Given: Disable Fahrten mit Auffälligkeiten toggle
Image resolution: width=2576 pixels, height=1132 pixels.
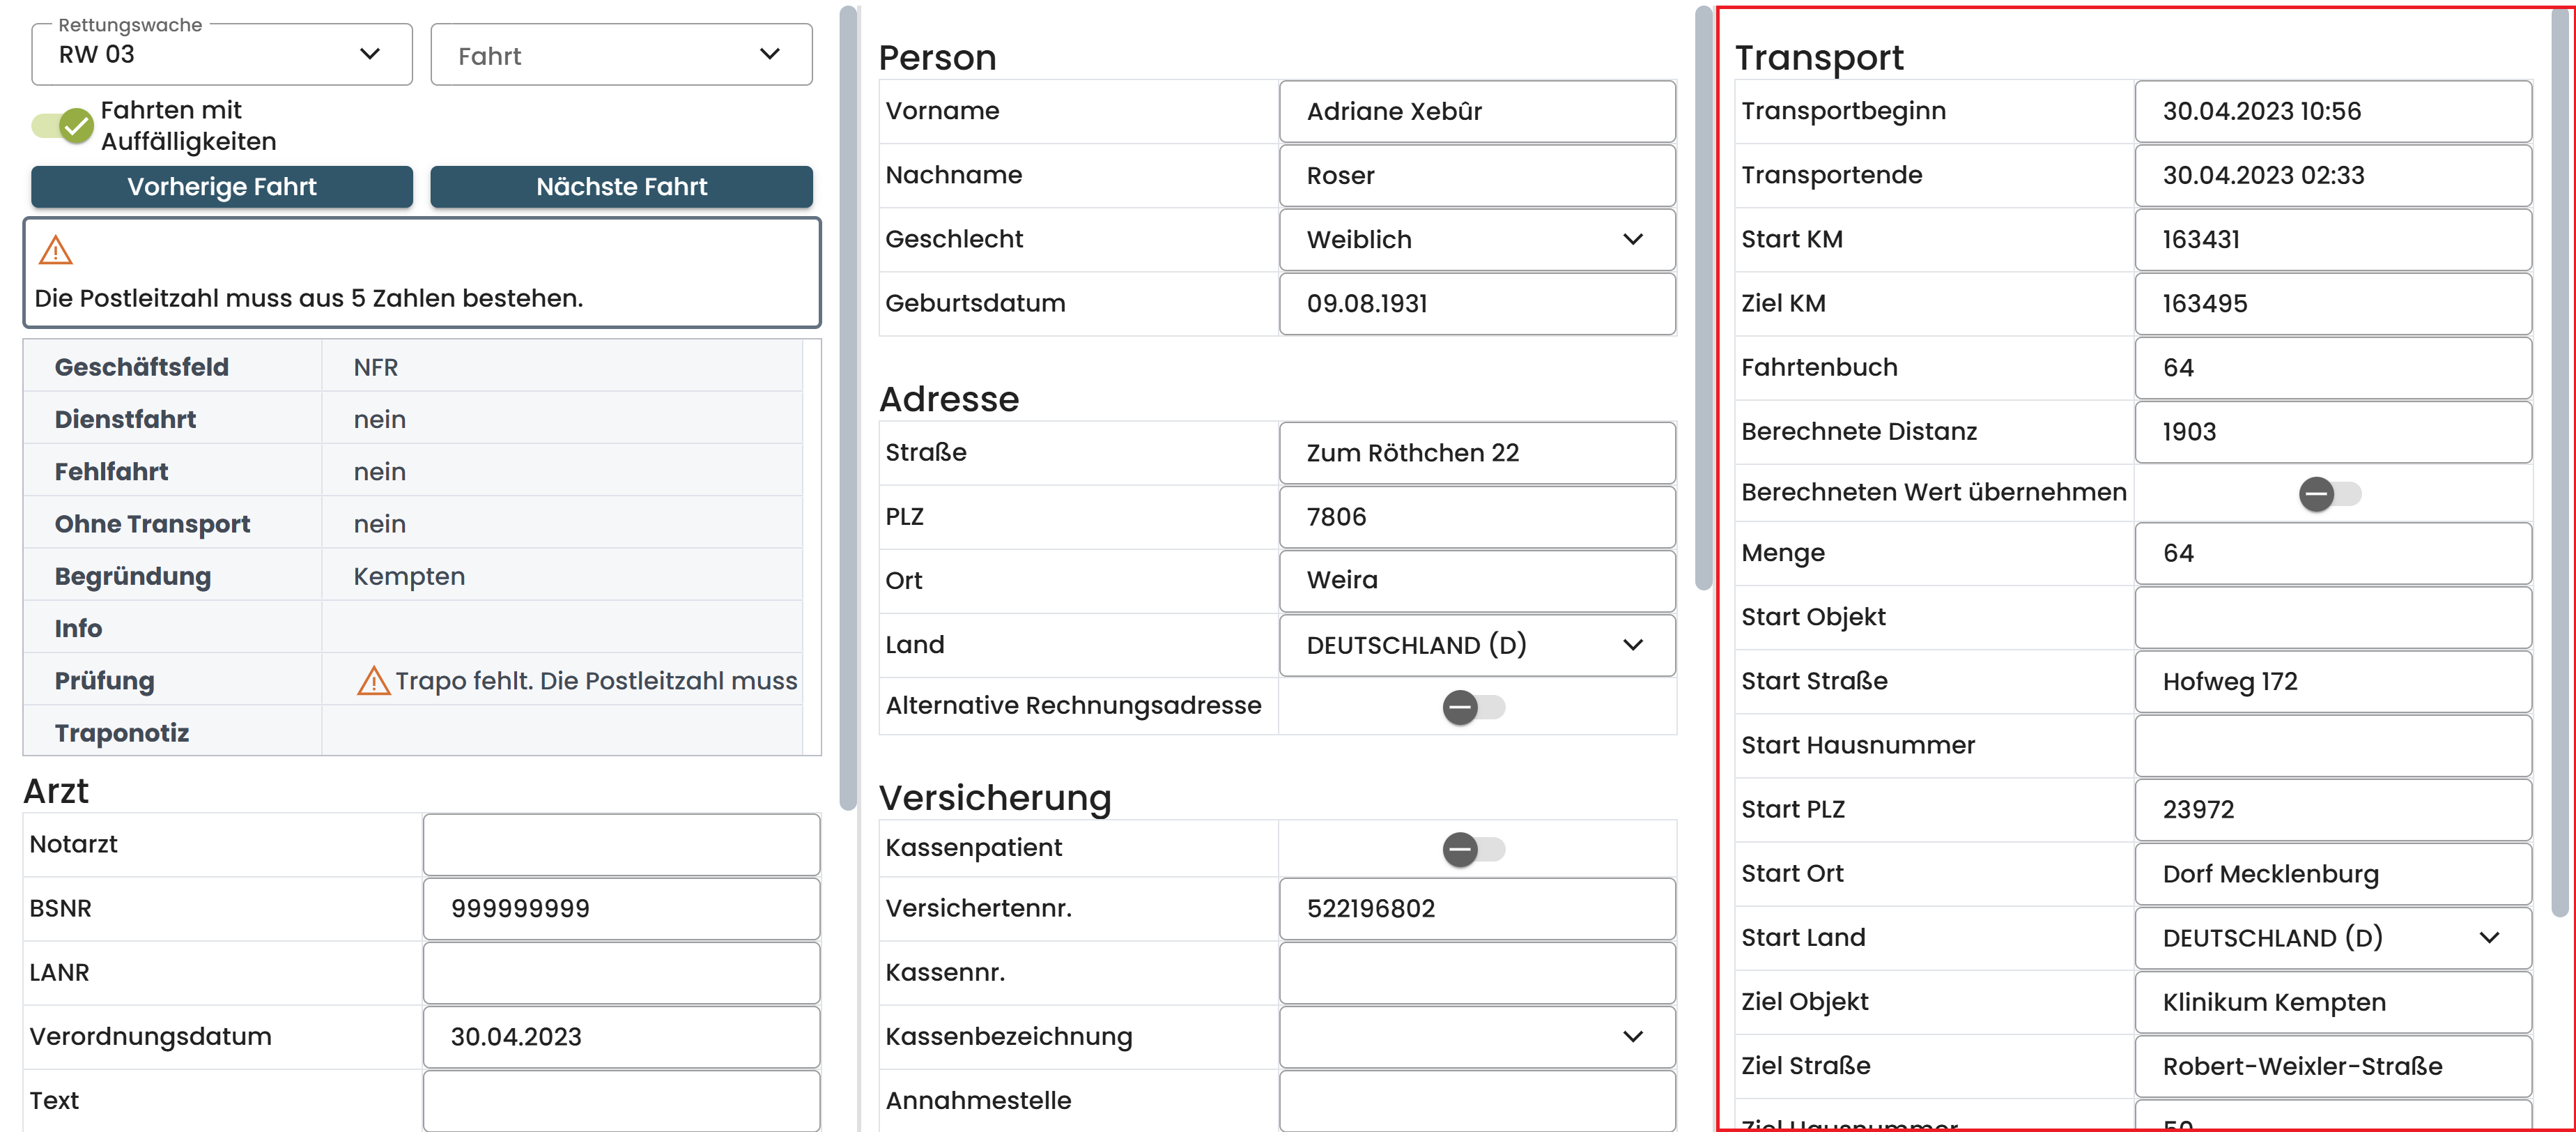Looking at the screenshot, I should (x=63, y=126).
